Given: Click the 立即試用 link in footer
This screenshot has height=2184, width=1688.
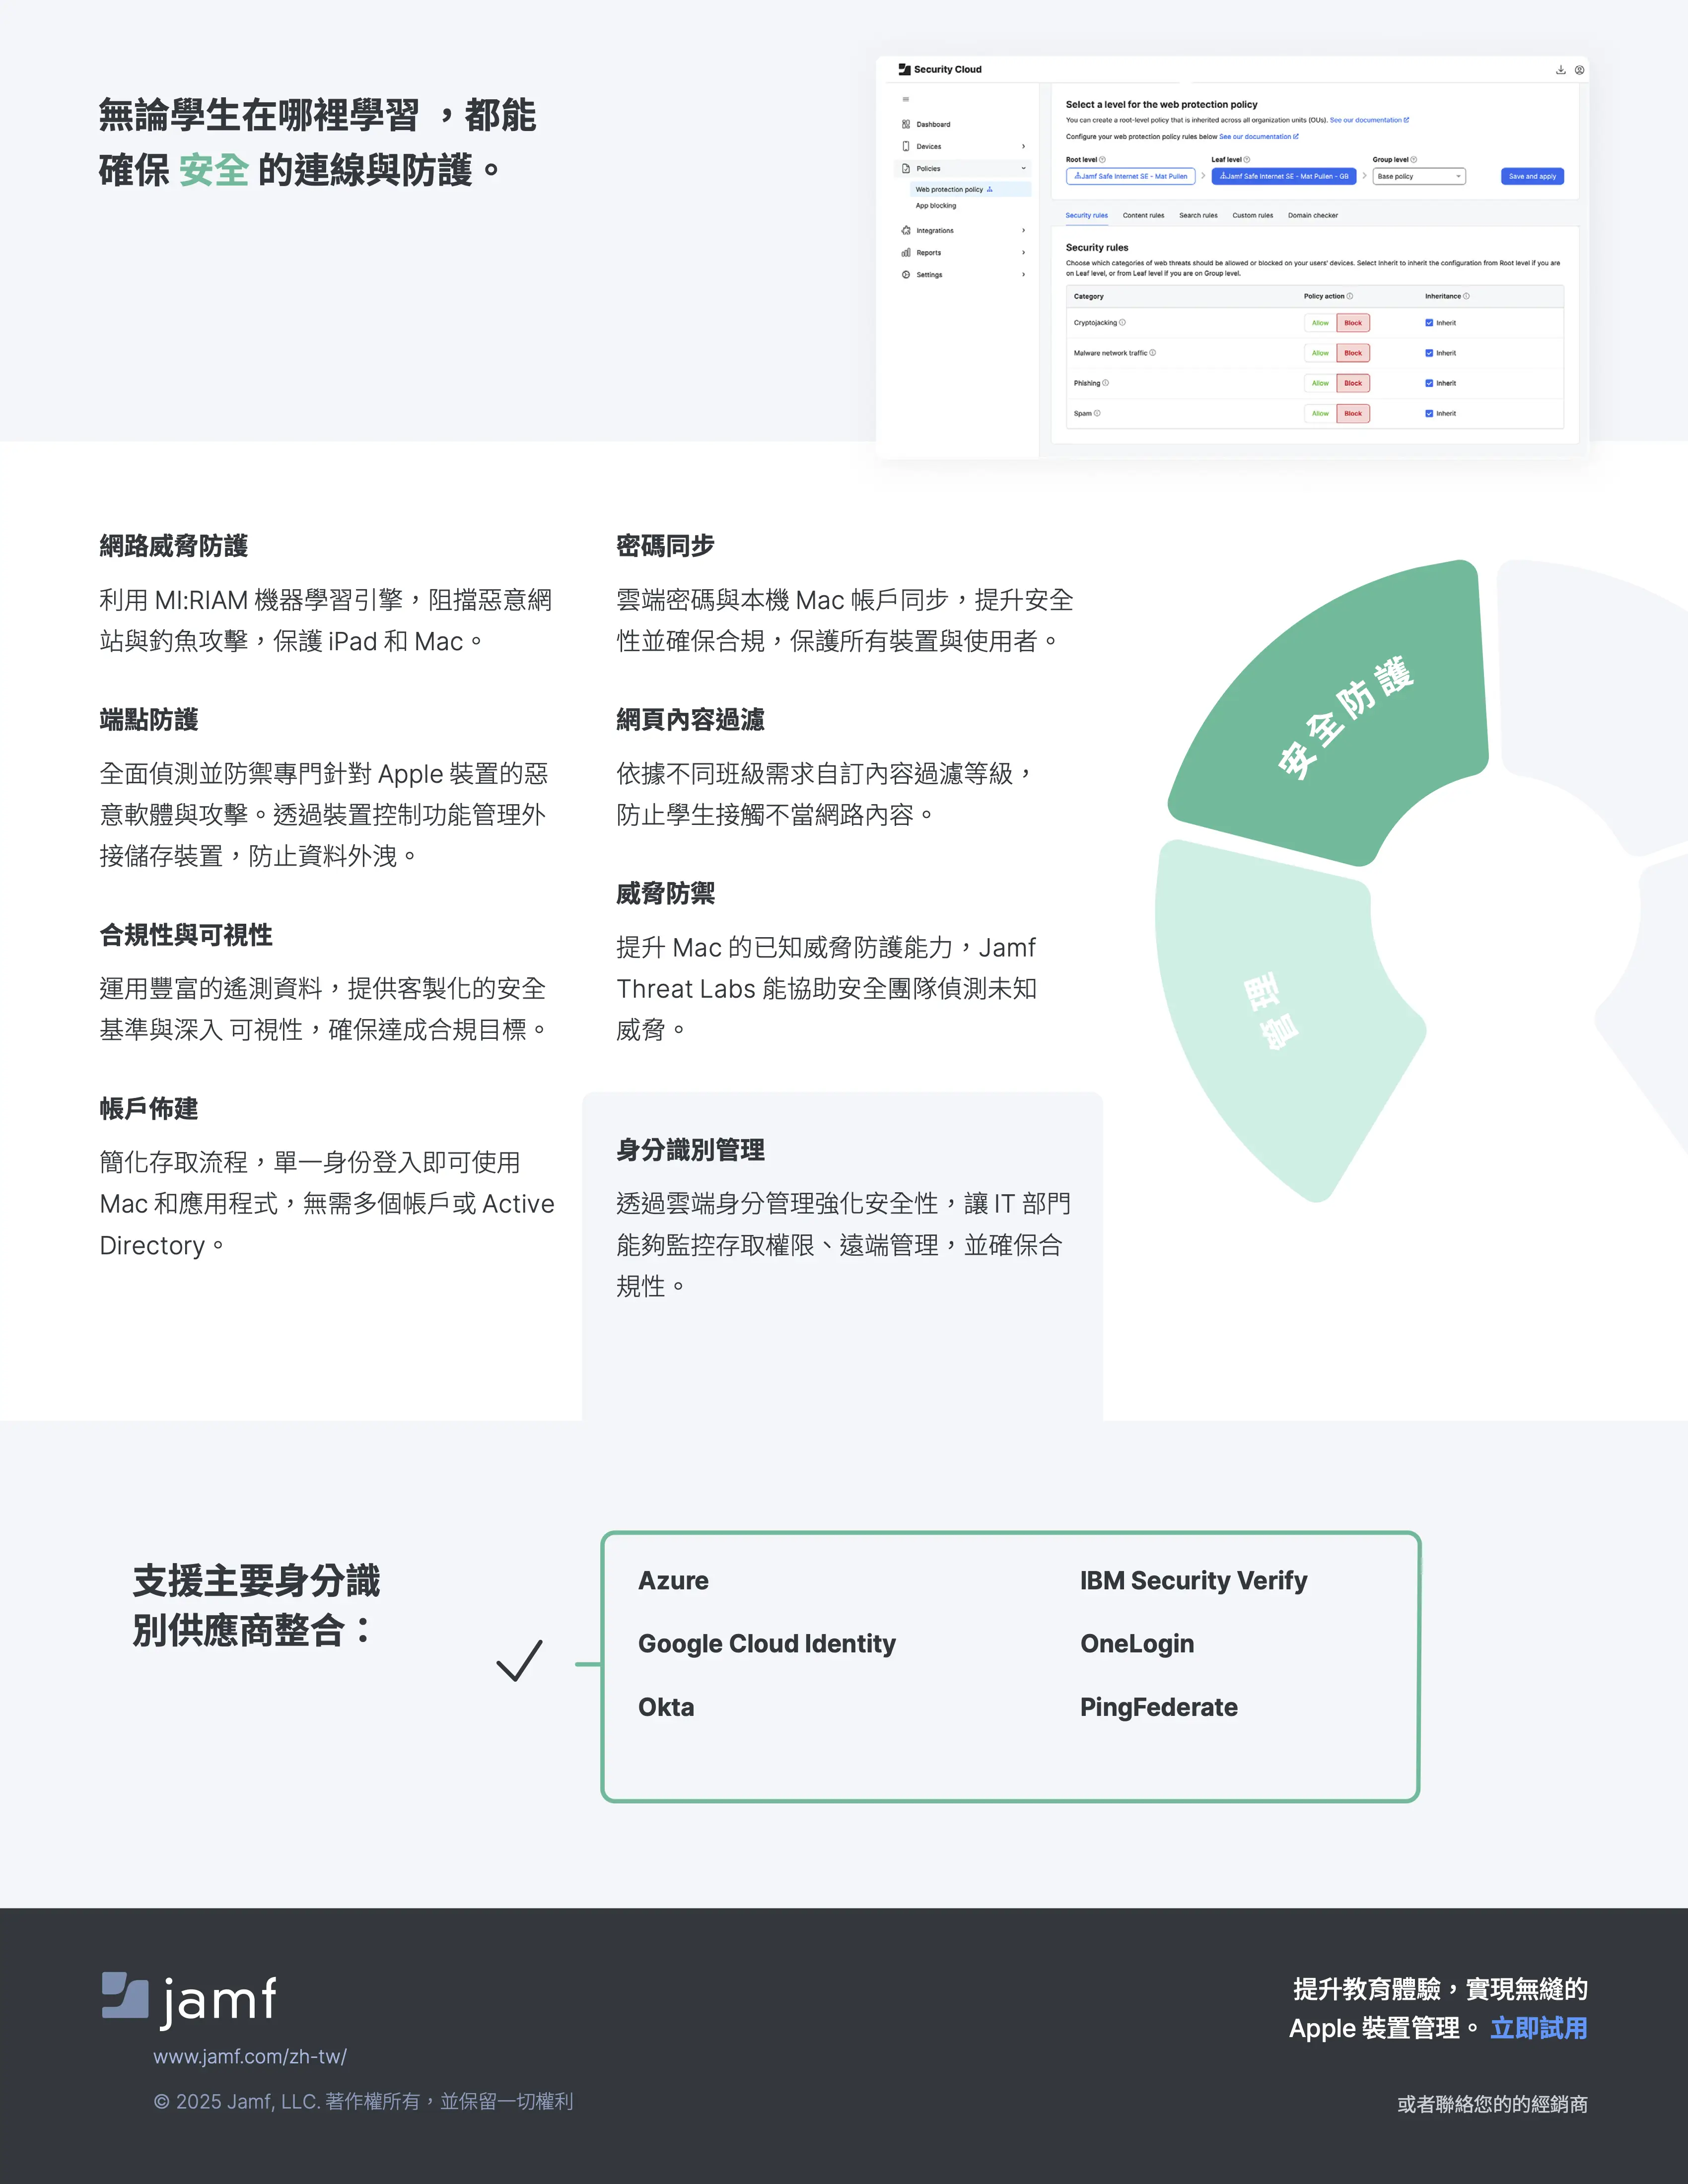Looking at the screenshot, I should pos(1538,2028).
